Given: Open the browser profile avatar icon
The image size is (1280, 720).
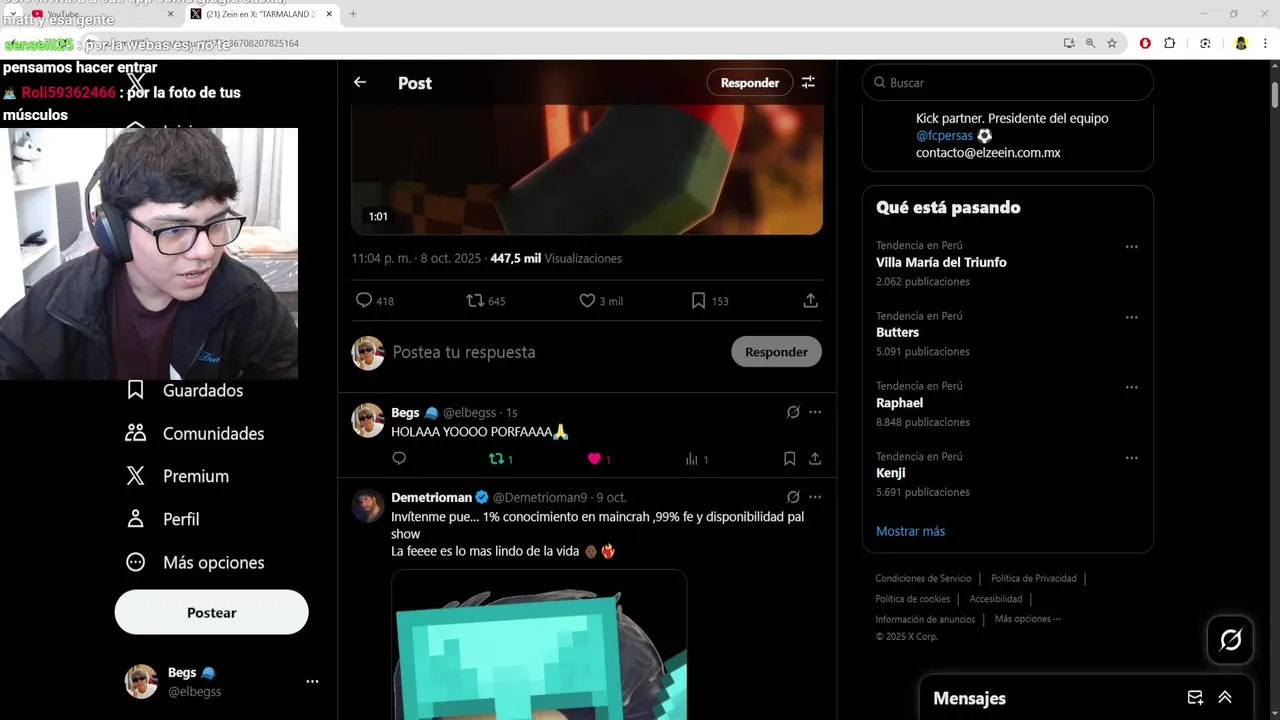Looking at the screenshot, I should point(1241,43).
